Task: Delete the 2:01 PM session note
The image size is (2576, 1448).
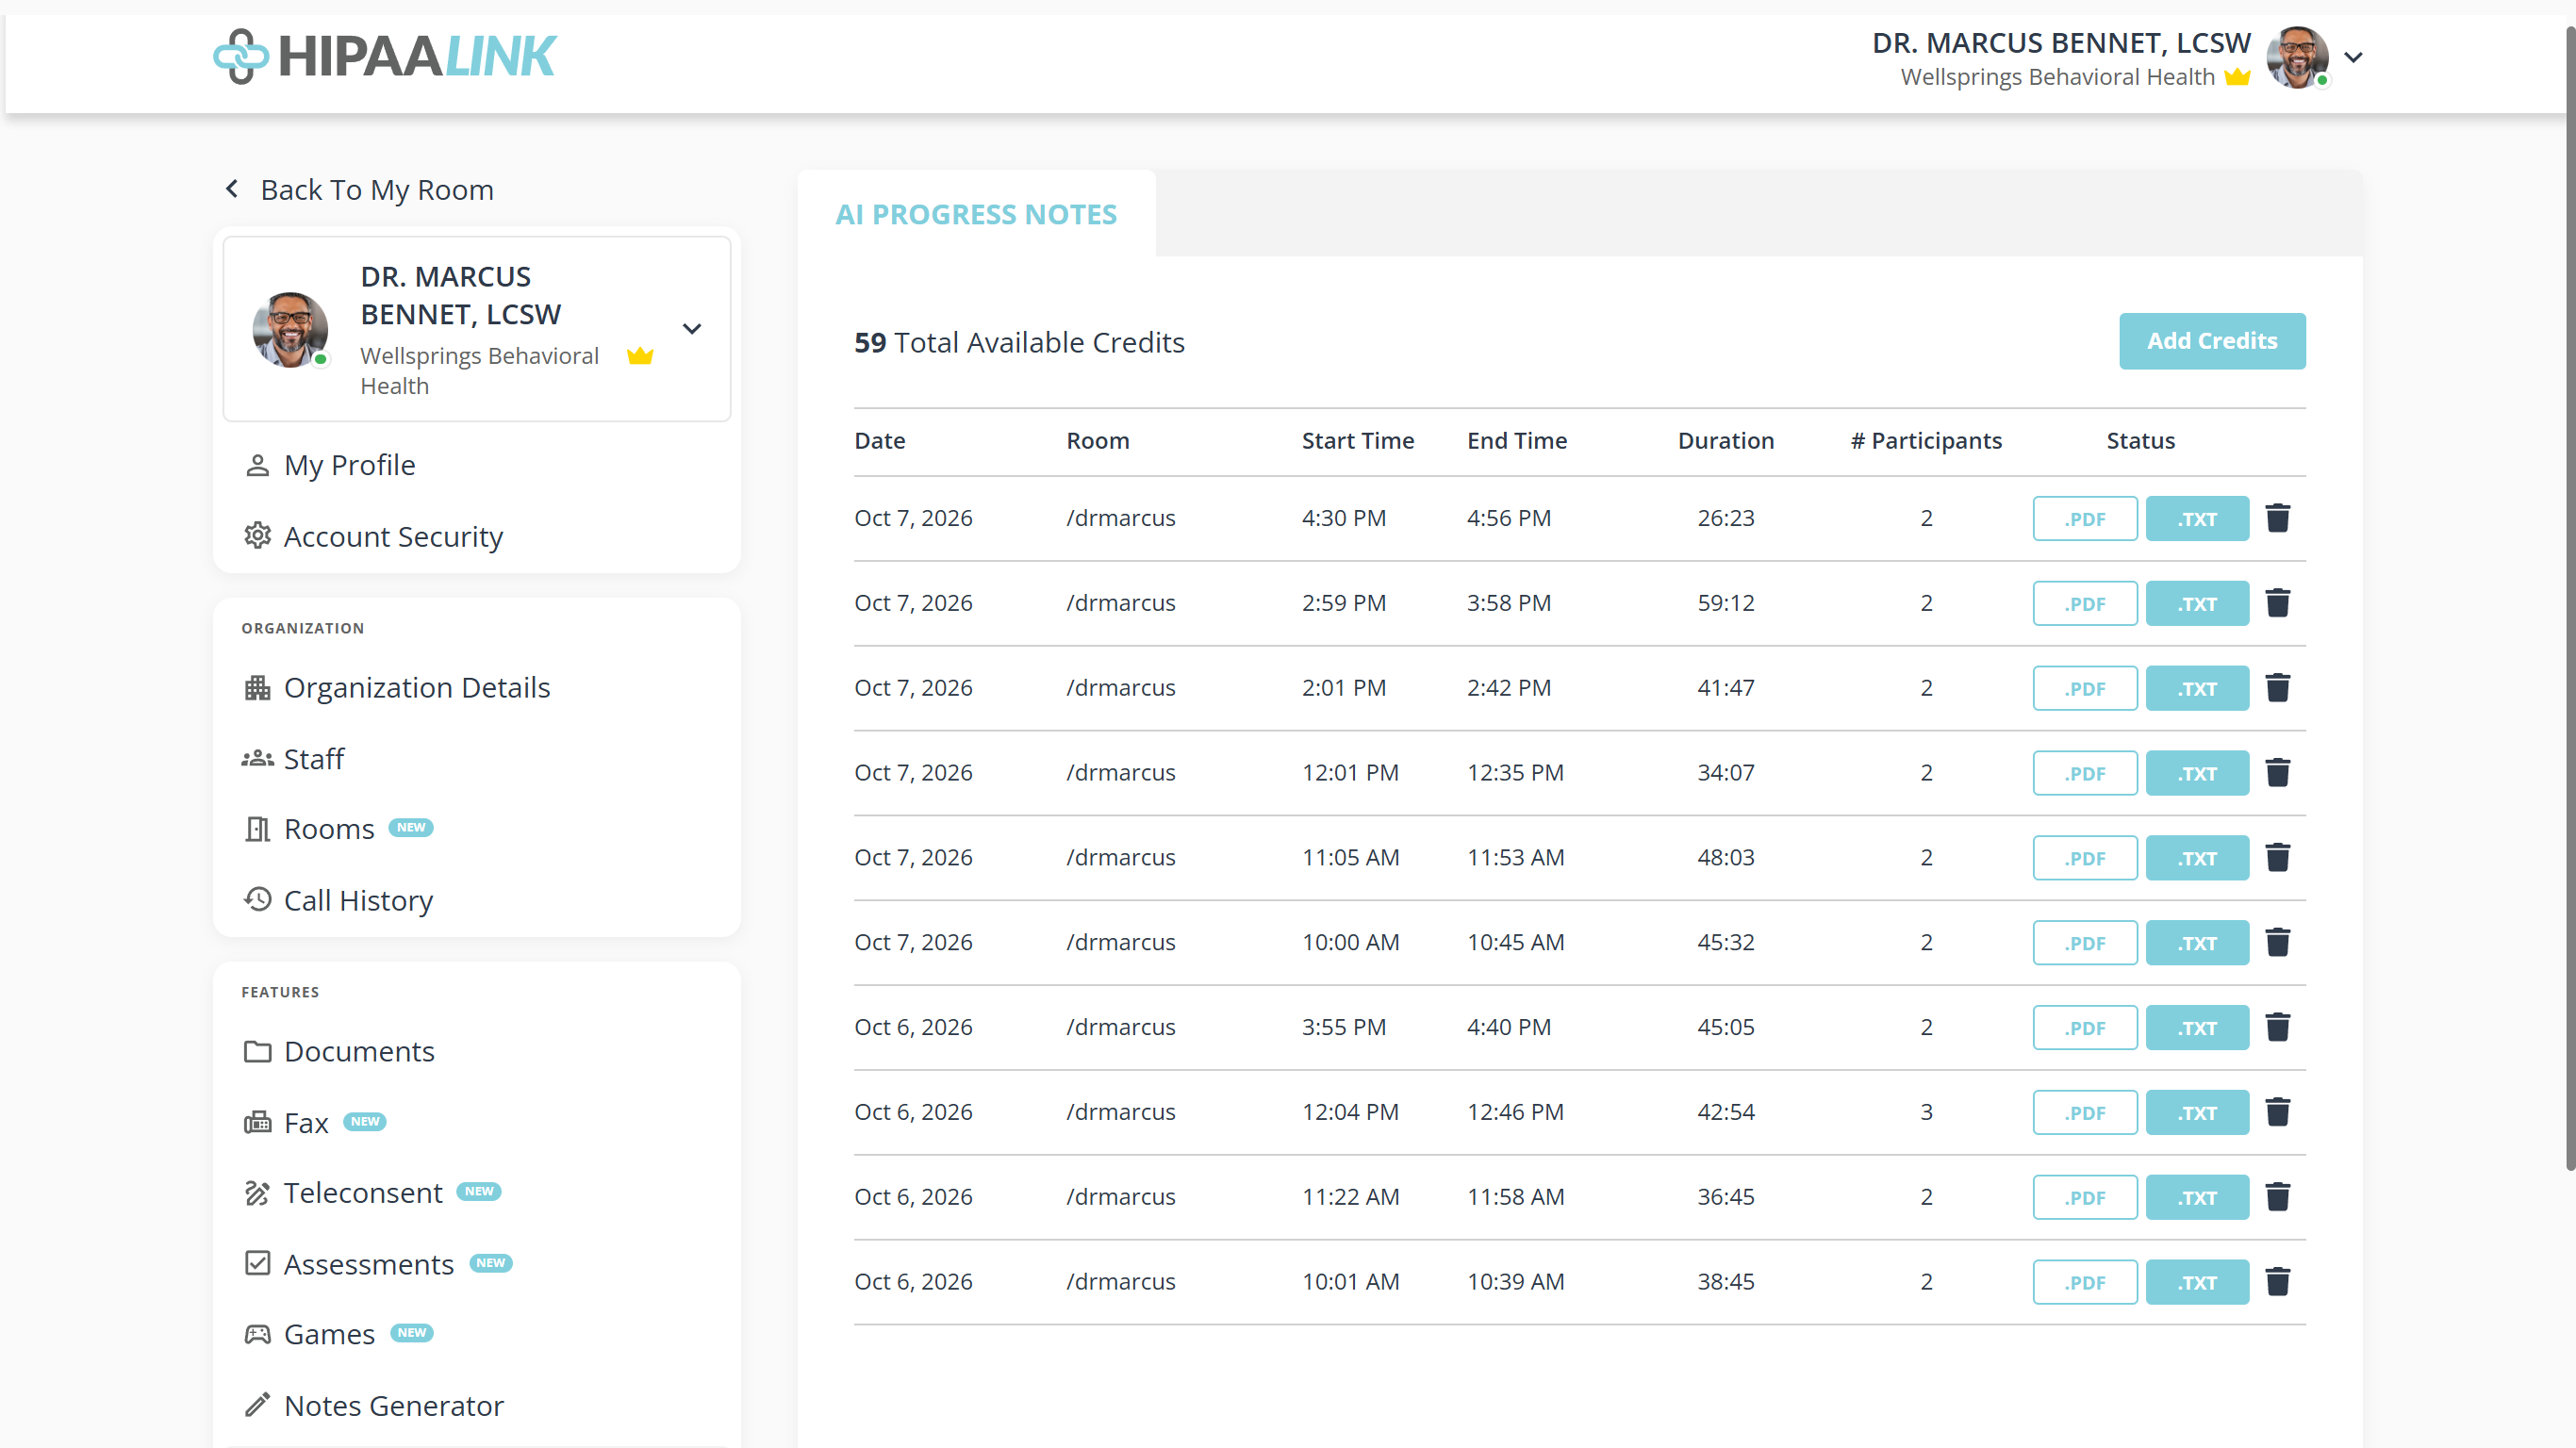Action: [2277, 688]
